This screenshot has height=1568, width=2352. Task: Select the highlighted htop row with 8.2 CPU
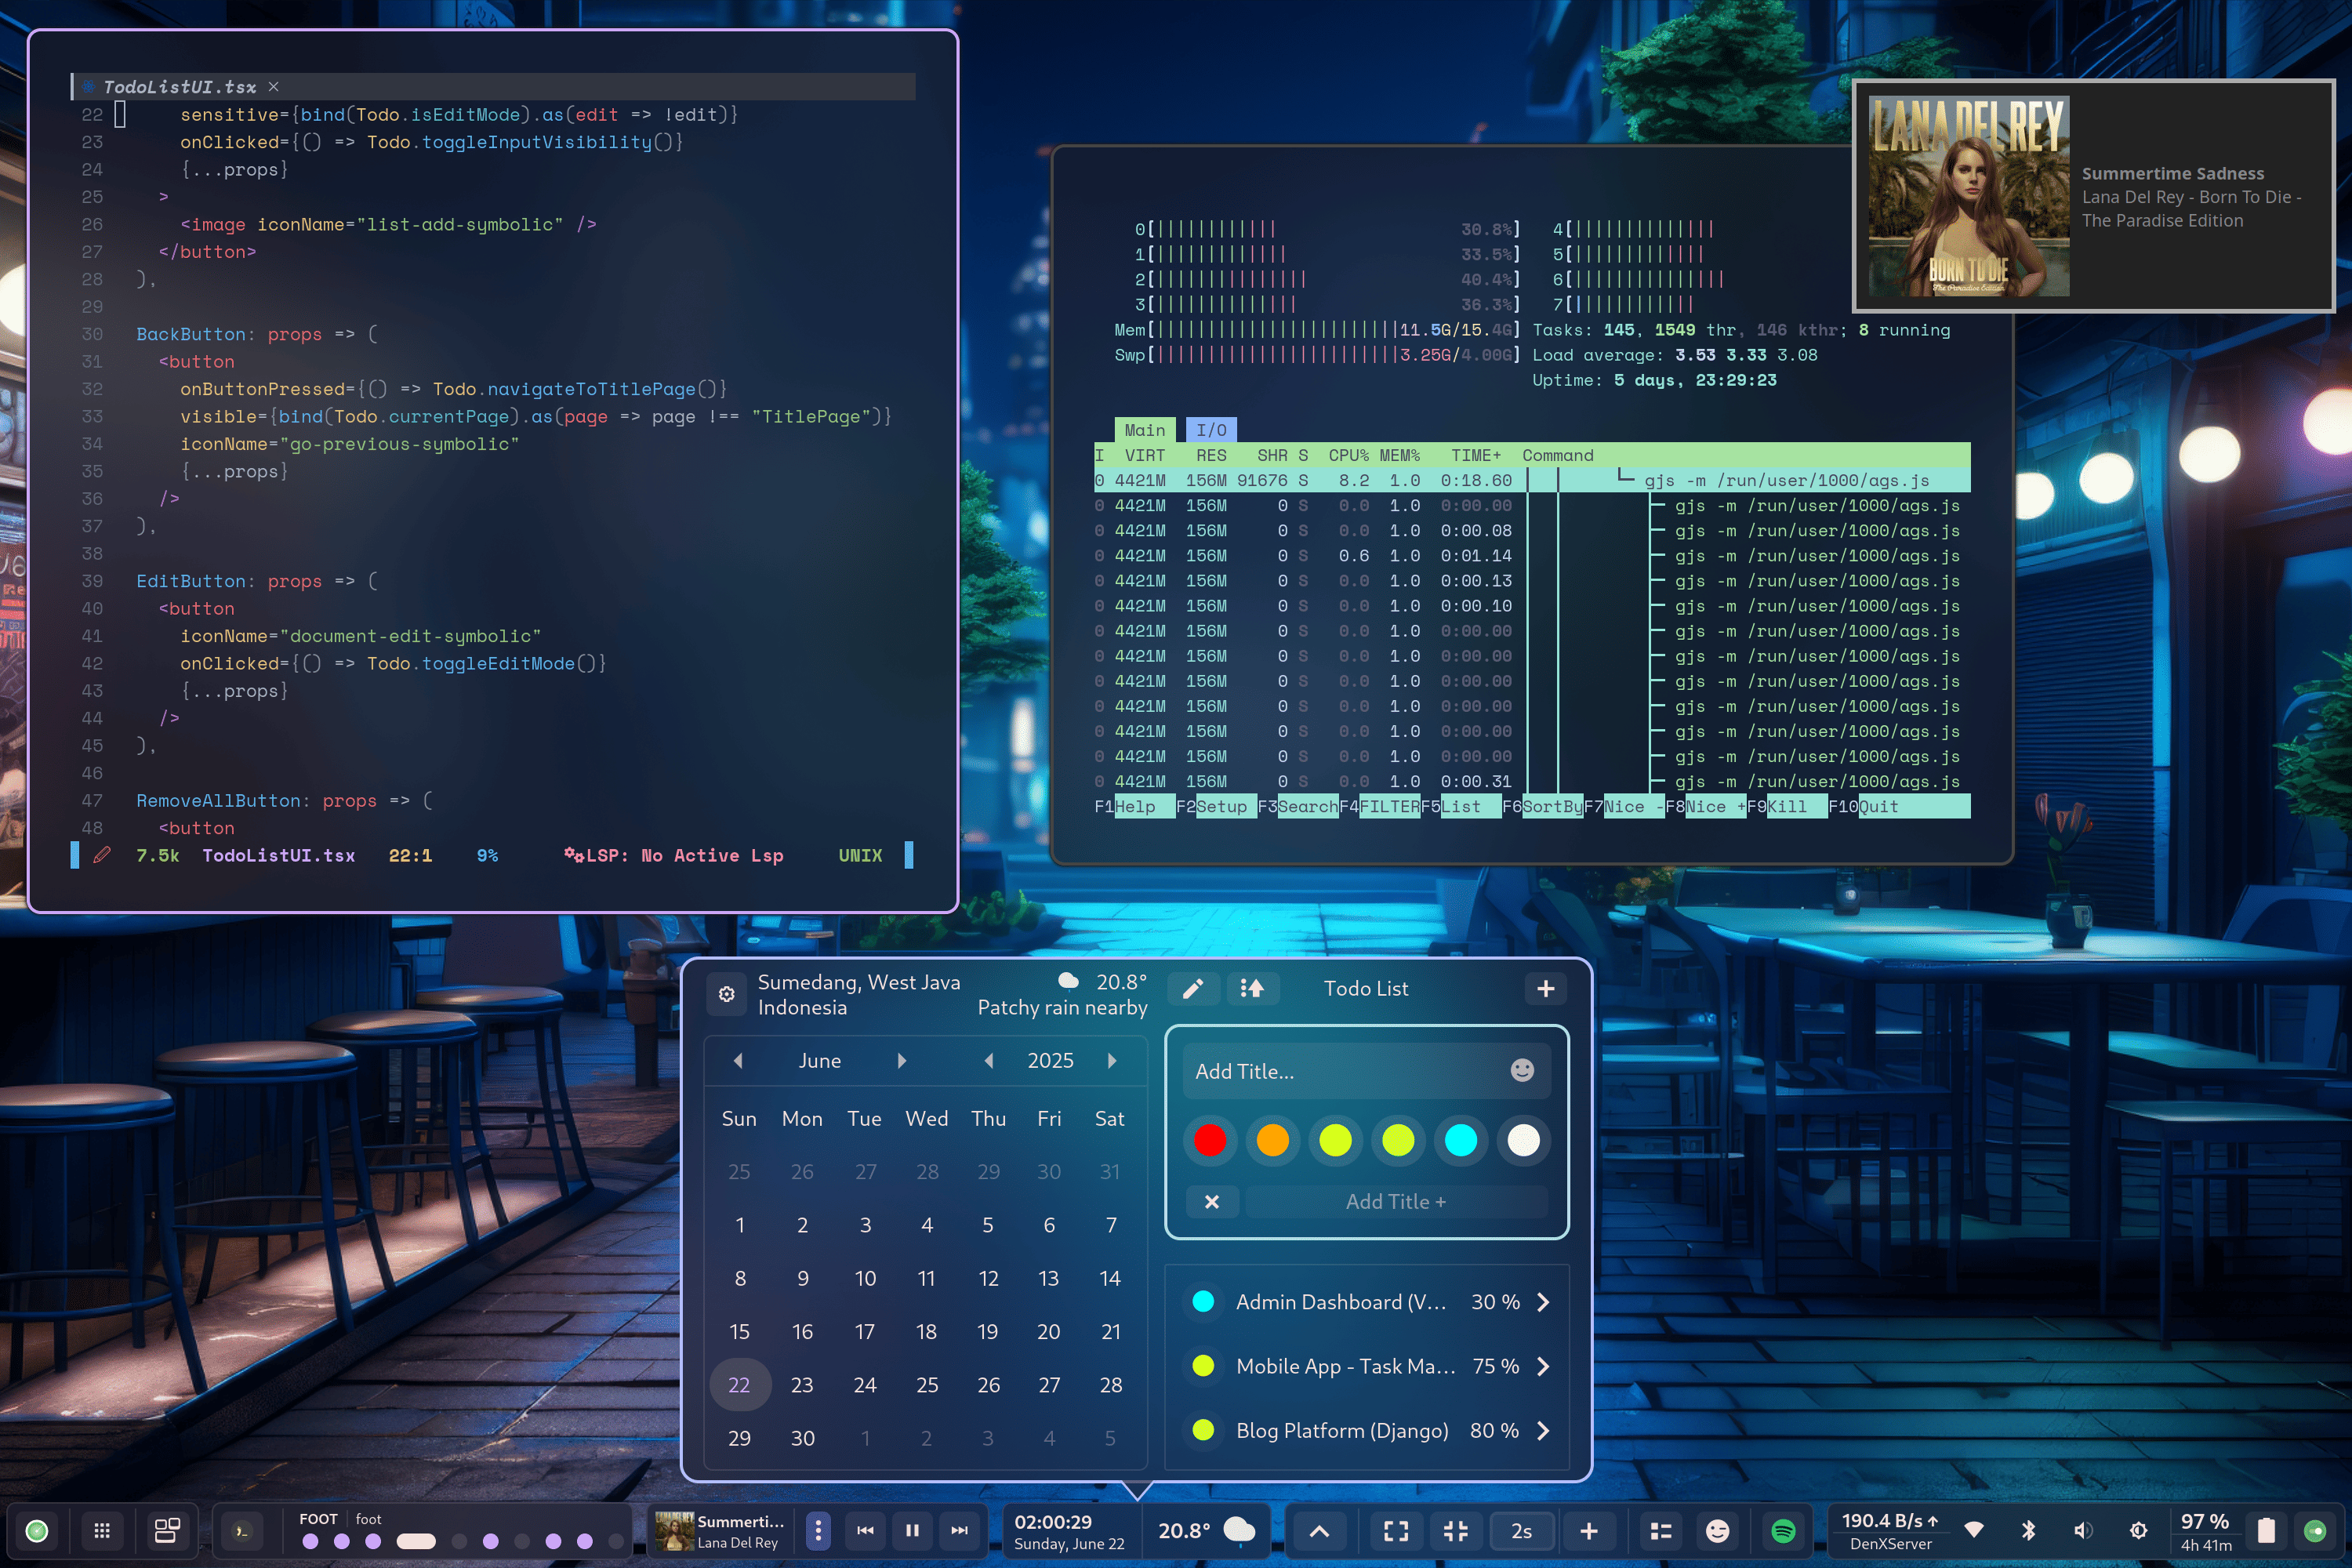pos(1532,481)
